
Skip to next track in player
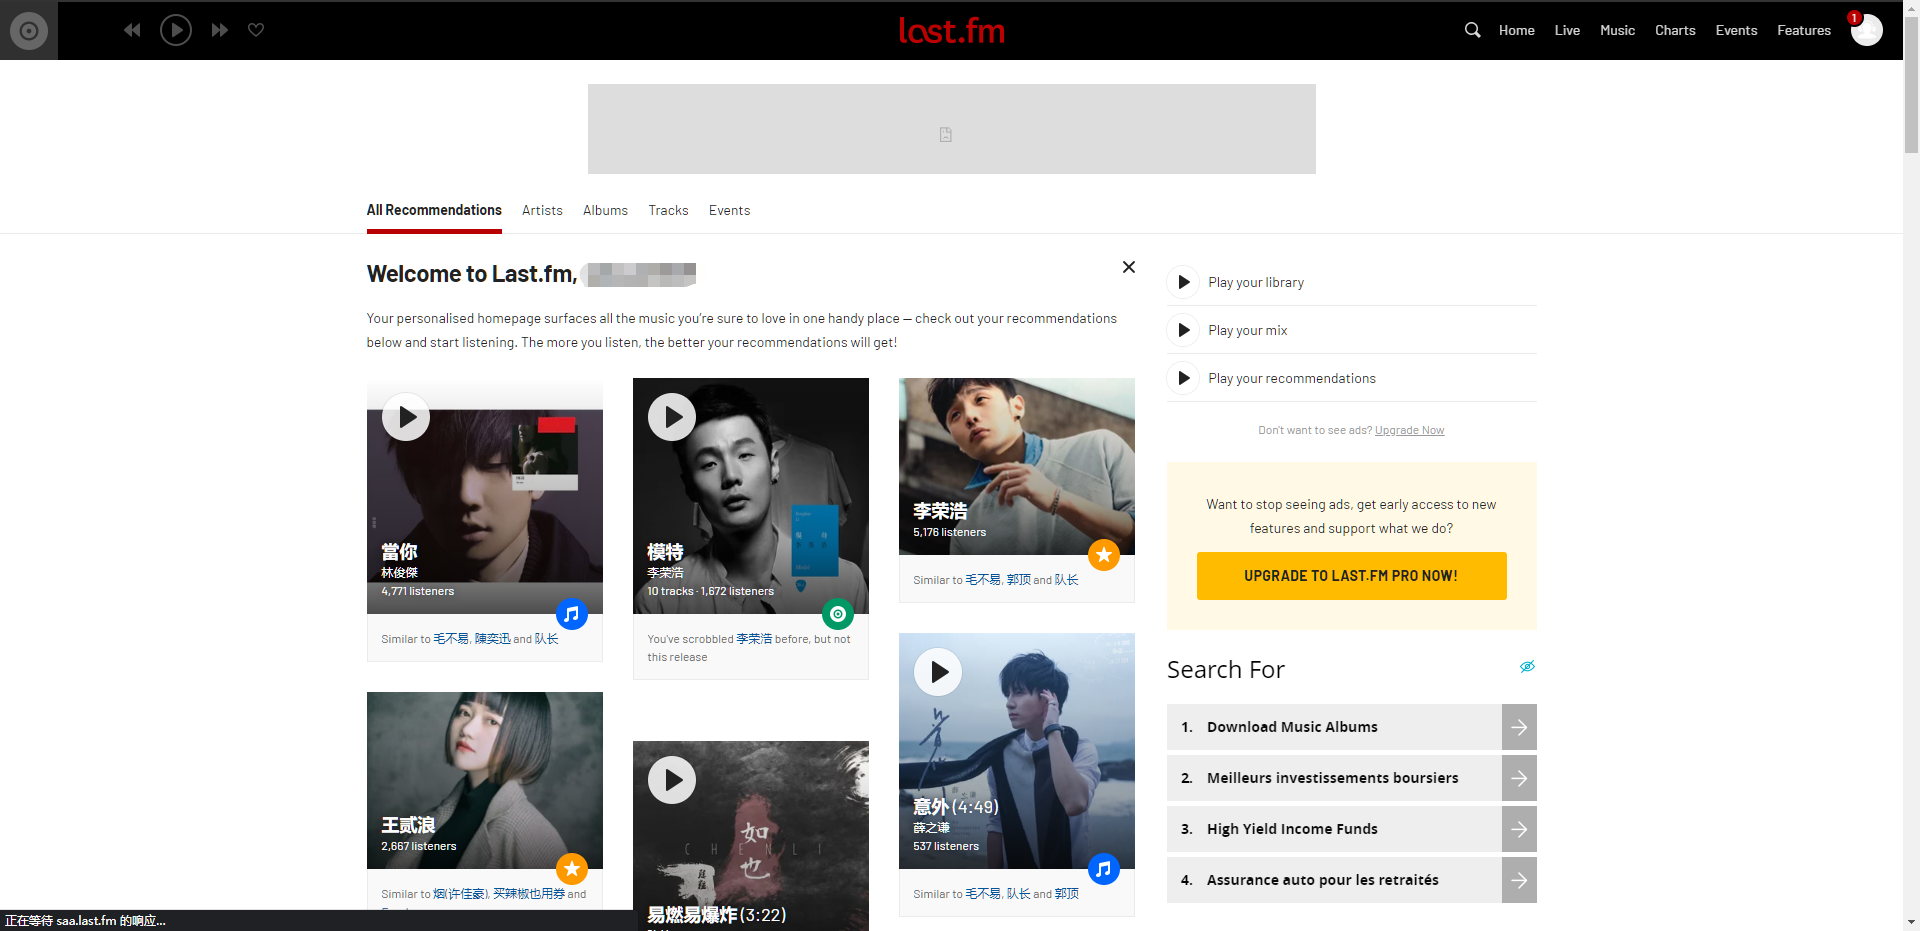point(219,30)
